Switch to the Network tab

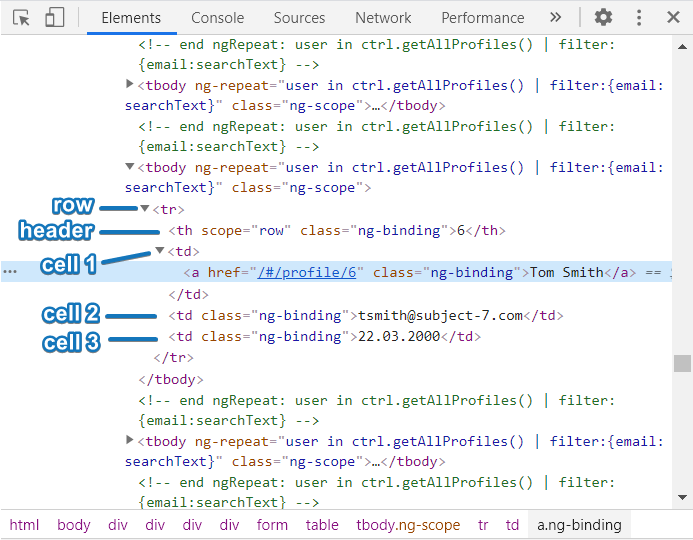(x=383, y=17)
